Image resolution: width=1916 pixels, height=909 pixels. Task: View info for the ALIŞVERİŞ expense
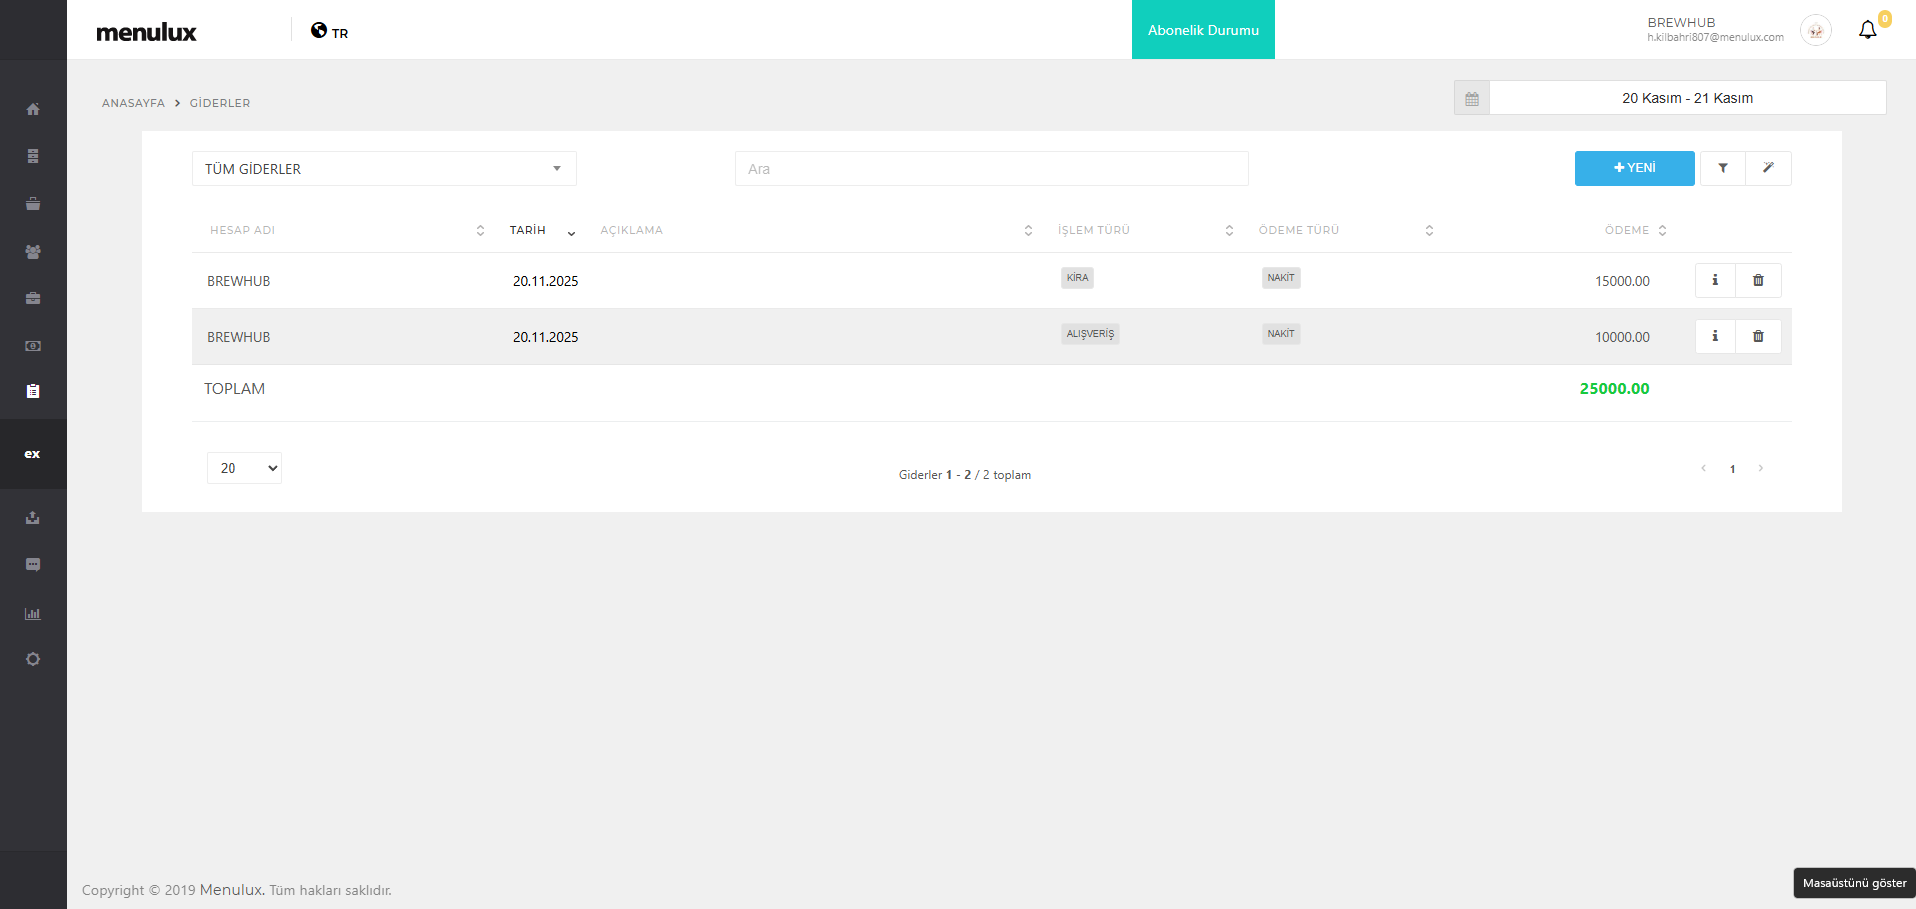click(x=1714, y=336)
